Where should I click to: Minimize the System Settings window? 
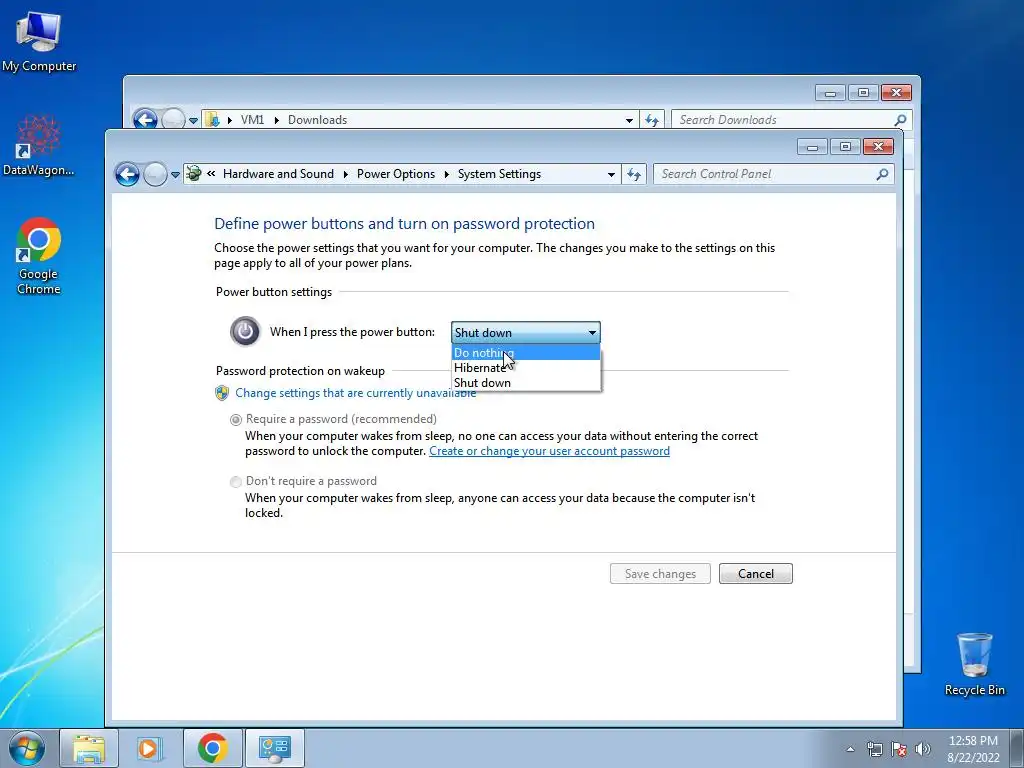click(x=812, y=147)
